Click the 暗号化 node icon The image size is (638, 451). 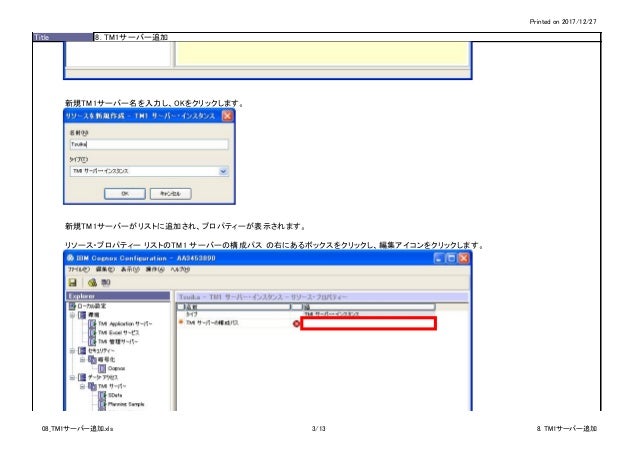click(92, 359)
